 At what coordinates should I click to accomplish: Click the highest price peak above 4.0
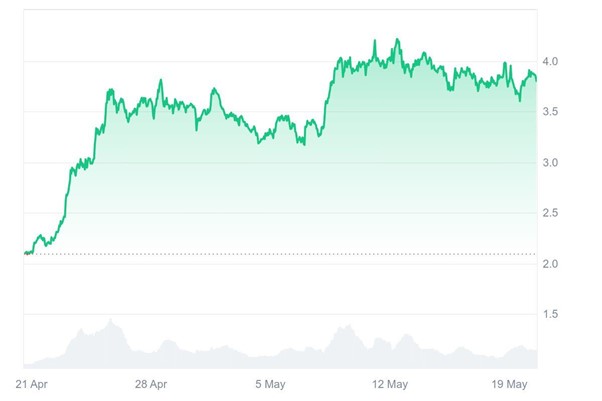coord(398,40)
